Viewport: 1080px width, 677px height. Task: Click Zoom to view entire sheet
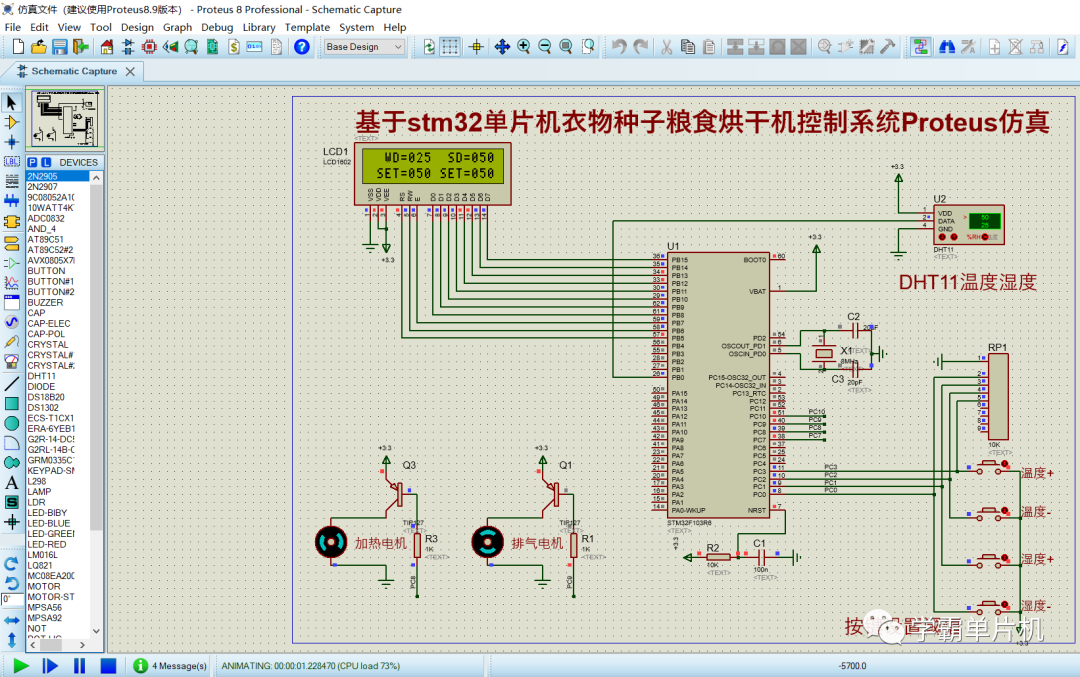click(566, 47)
